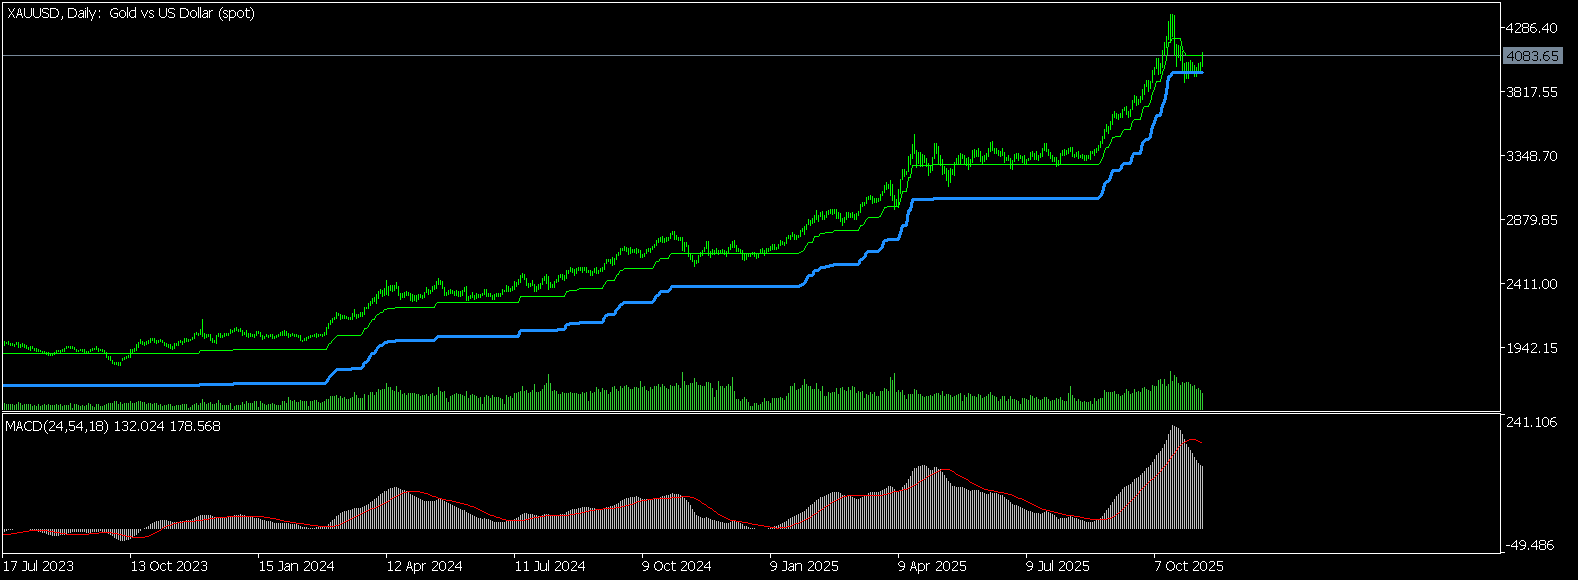
Task: Select the 1942.15 price scale label
Action: [1532, 348]
